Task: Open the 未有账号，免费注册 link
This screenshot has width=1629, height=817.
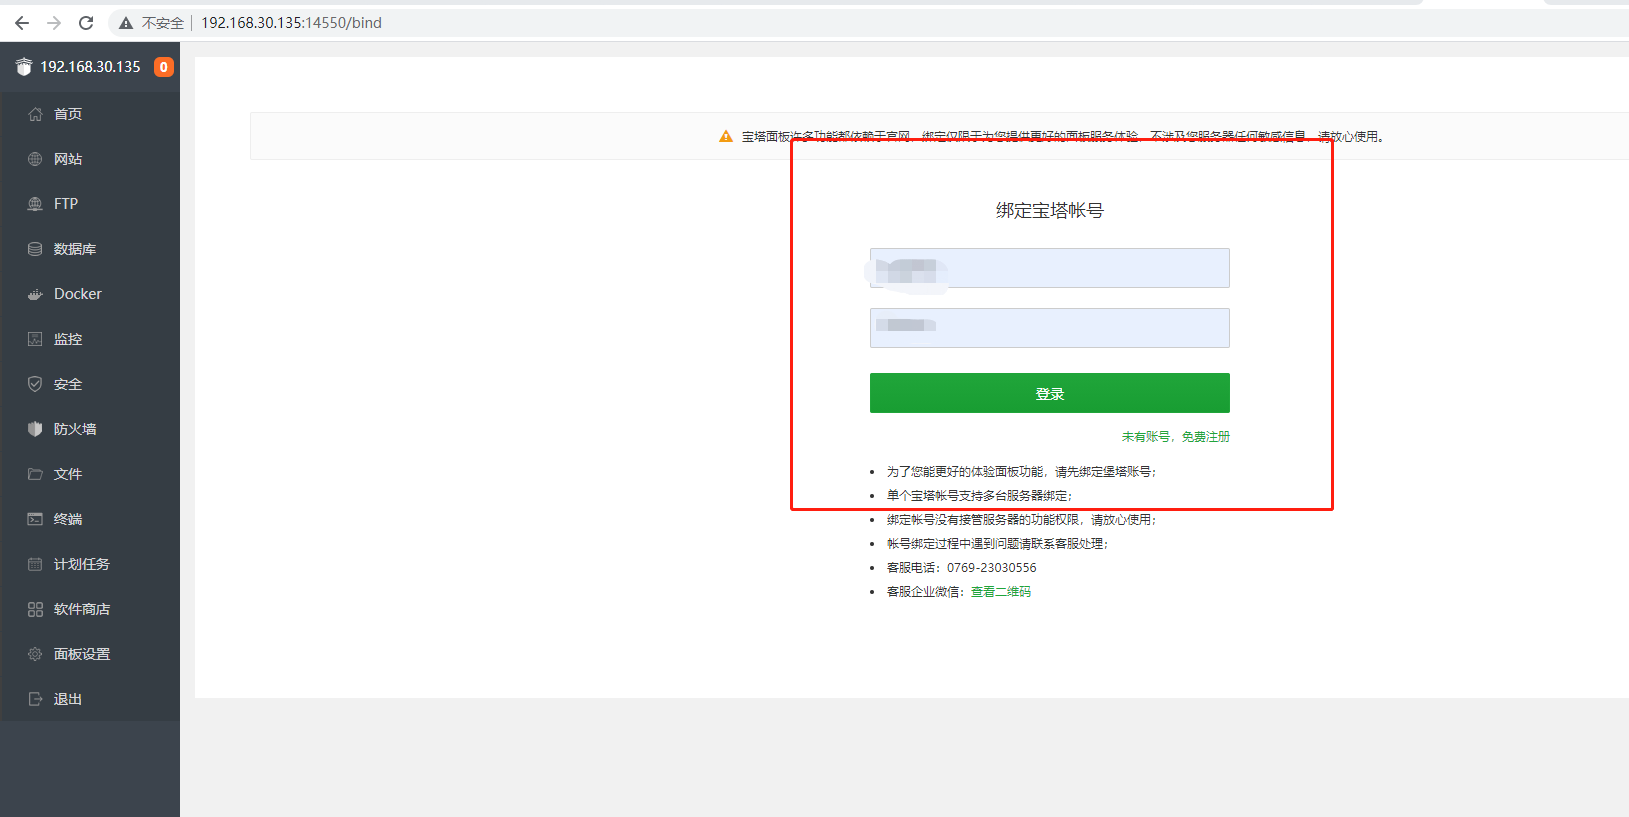Action: 1176,437
